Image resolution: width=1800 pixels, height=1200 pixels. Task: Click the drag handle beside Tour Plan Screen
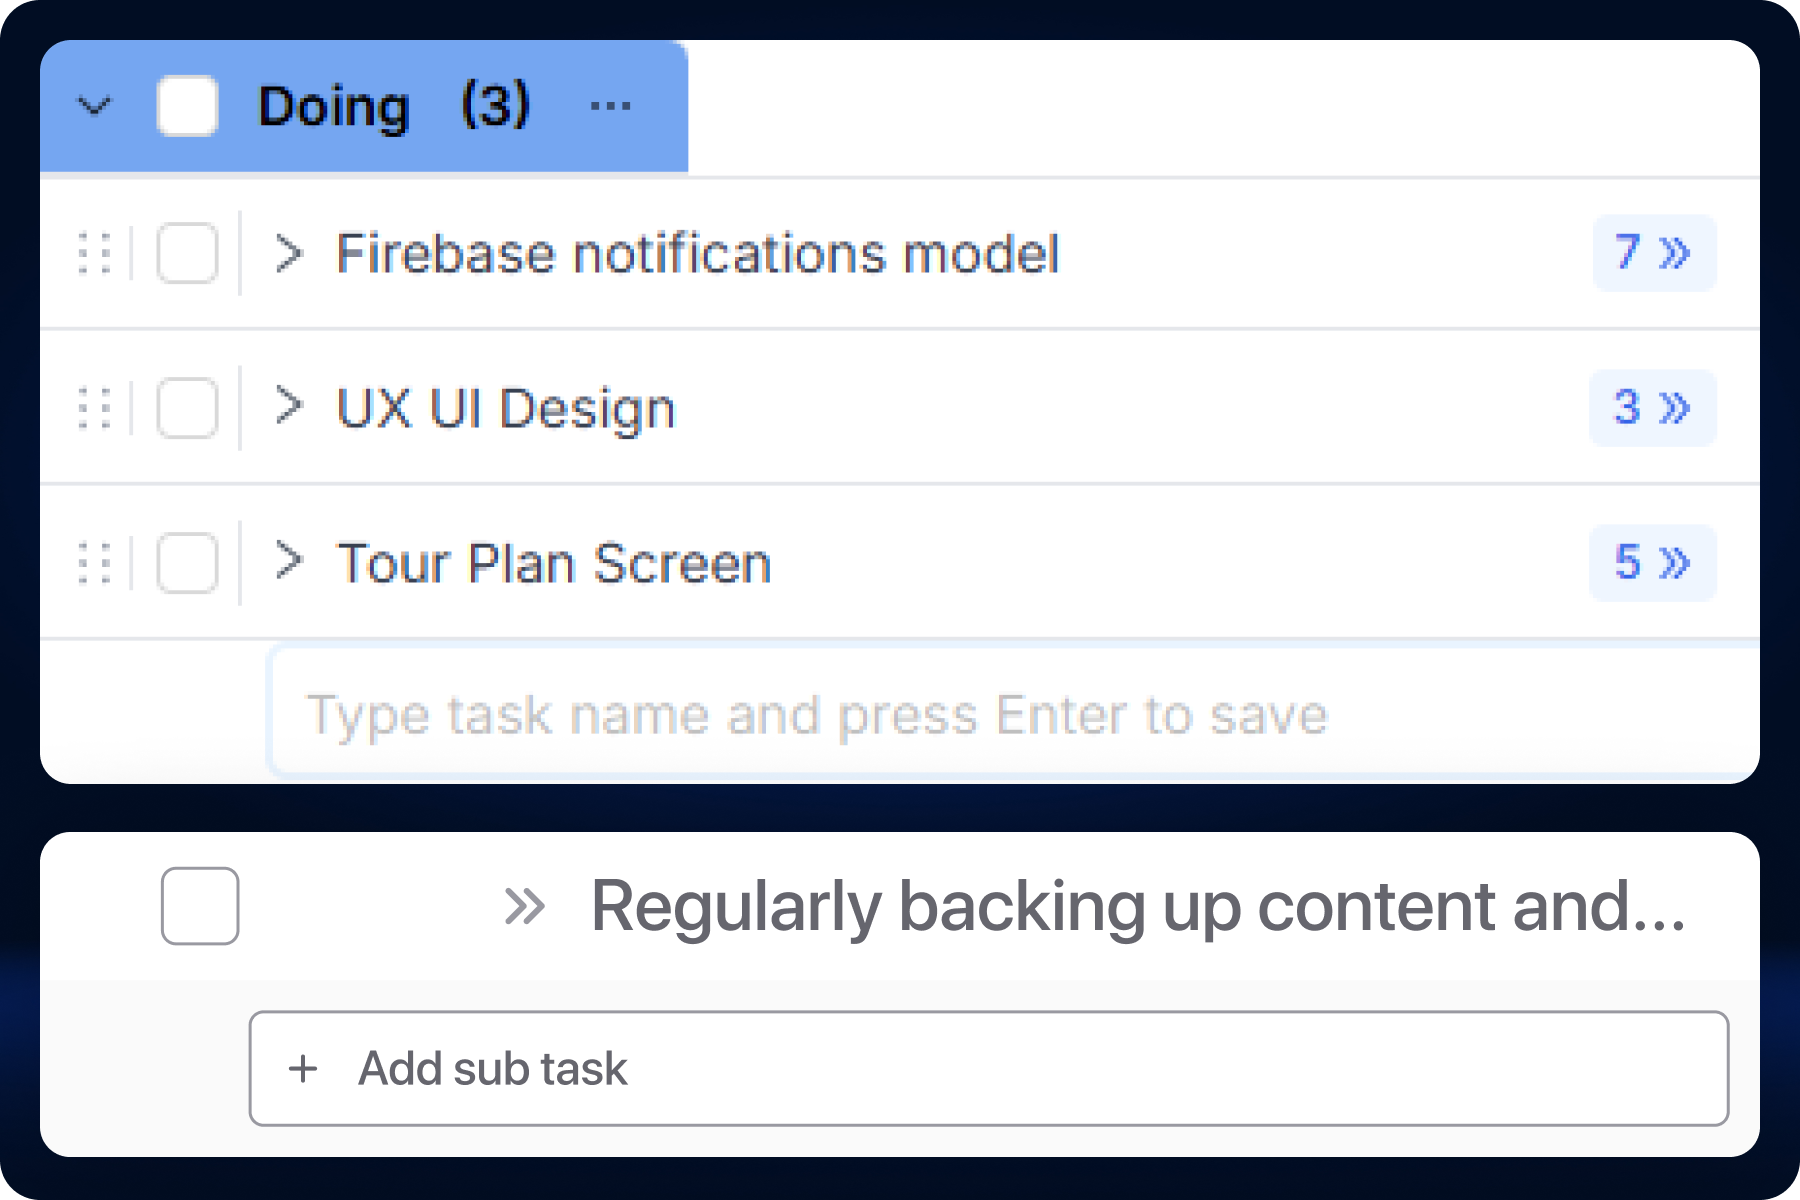click(x=93, y=561)
